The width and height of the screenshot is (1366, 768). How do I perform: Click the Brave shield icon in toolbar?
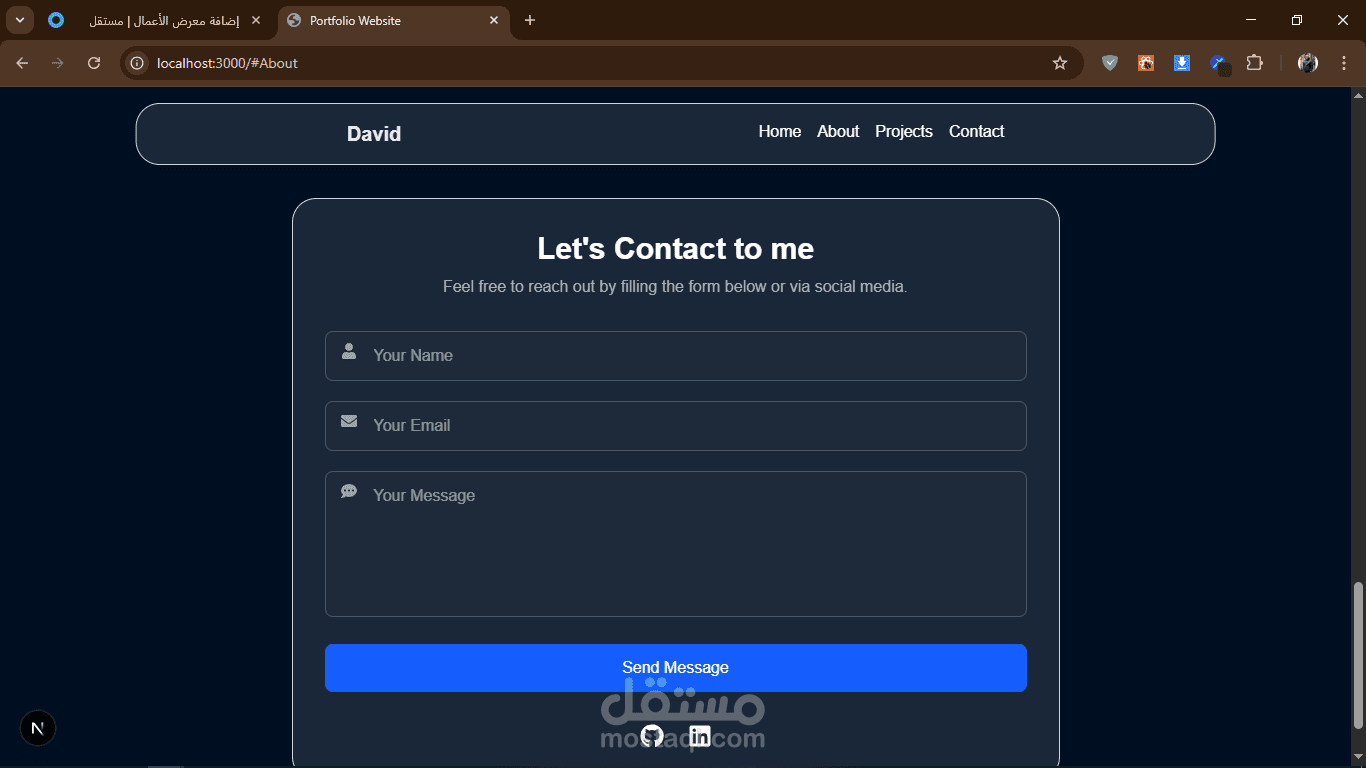point(1110,63)
